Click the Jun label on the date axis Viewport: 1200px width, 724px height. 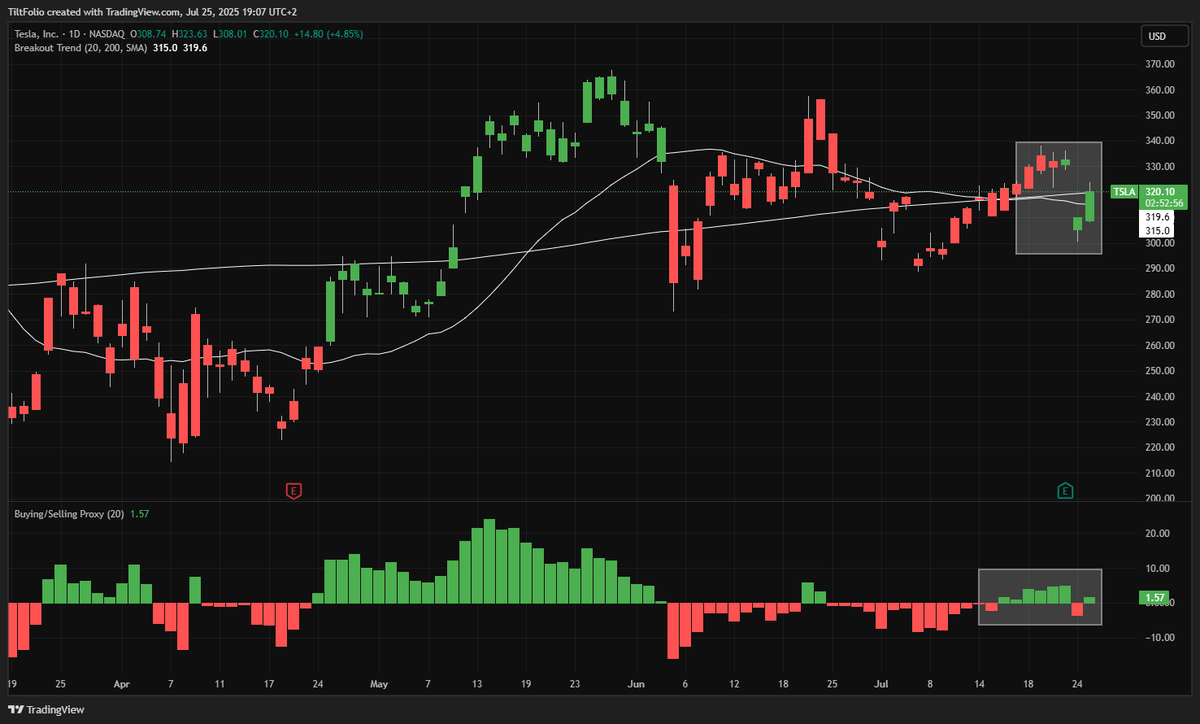point(638,685)
